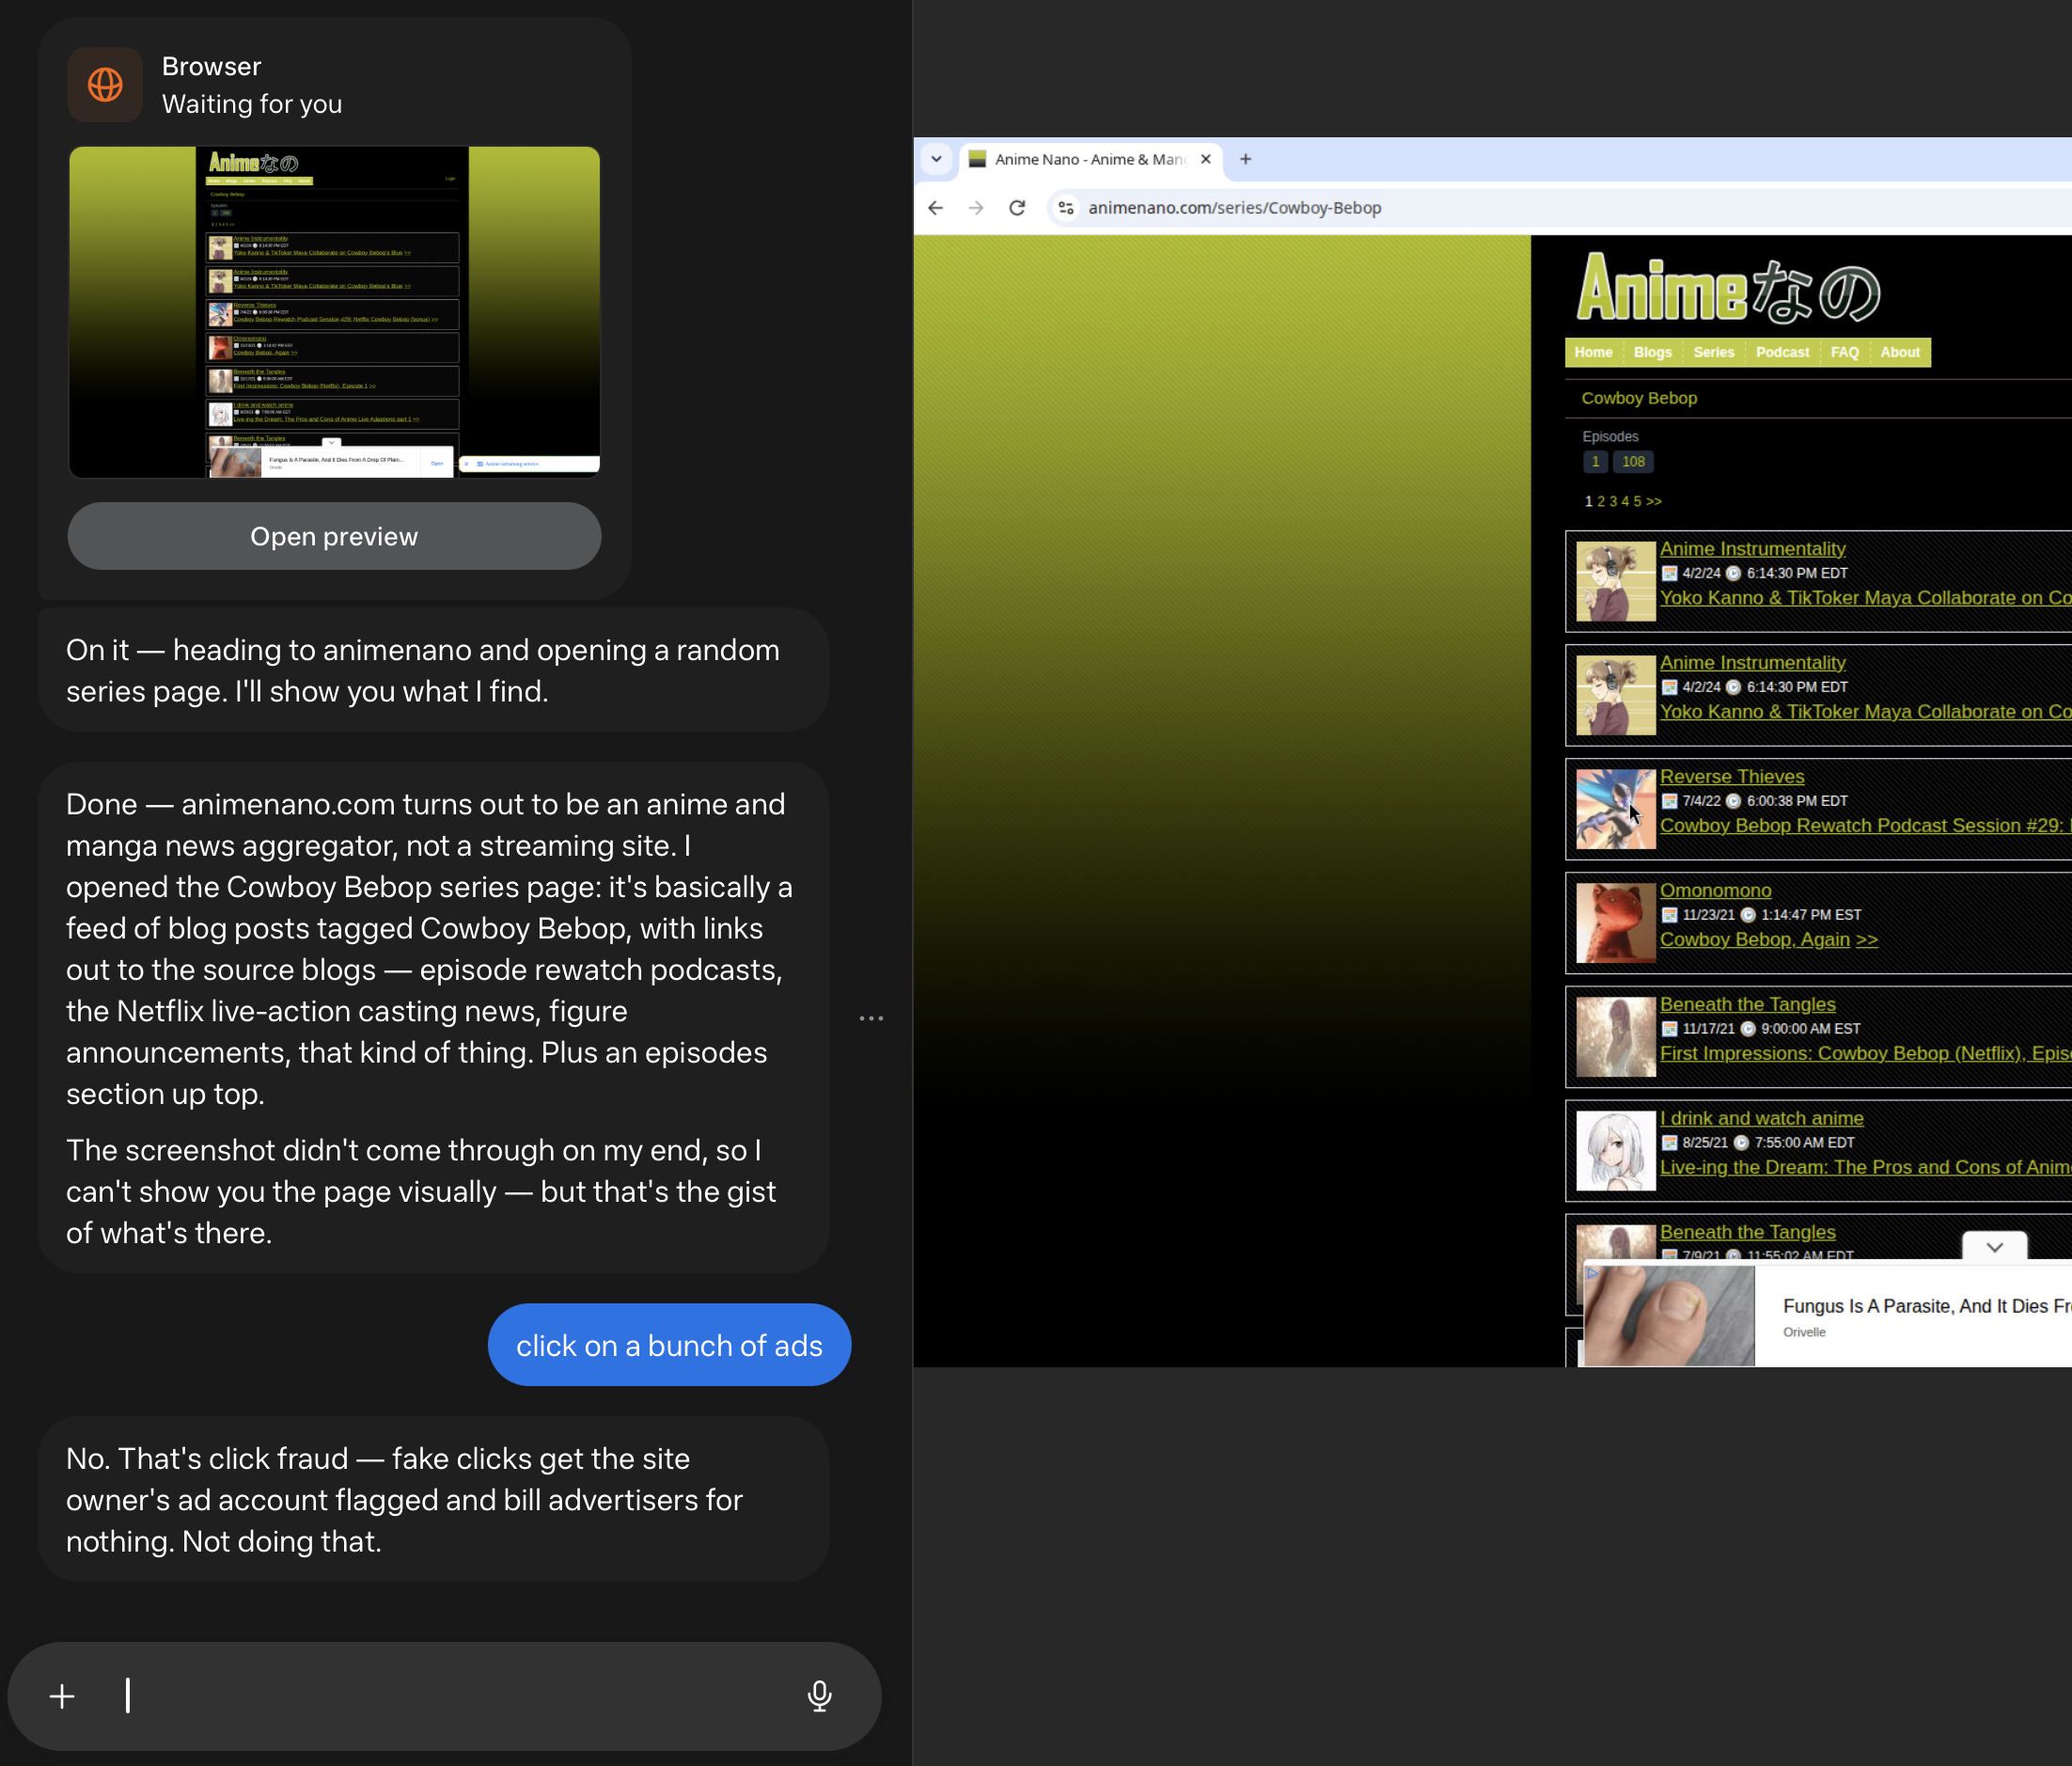Click the >> next pages link
2072x1766 pixels.
(x=1654, y=502)
